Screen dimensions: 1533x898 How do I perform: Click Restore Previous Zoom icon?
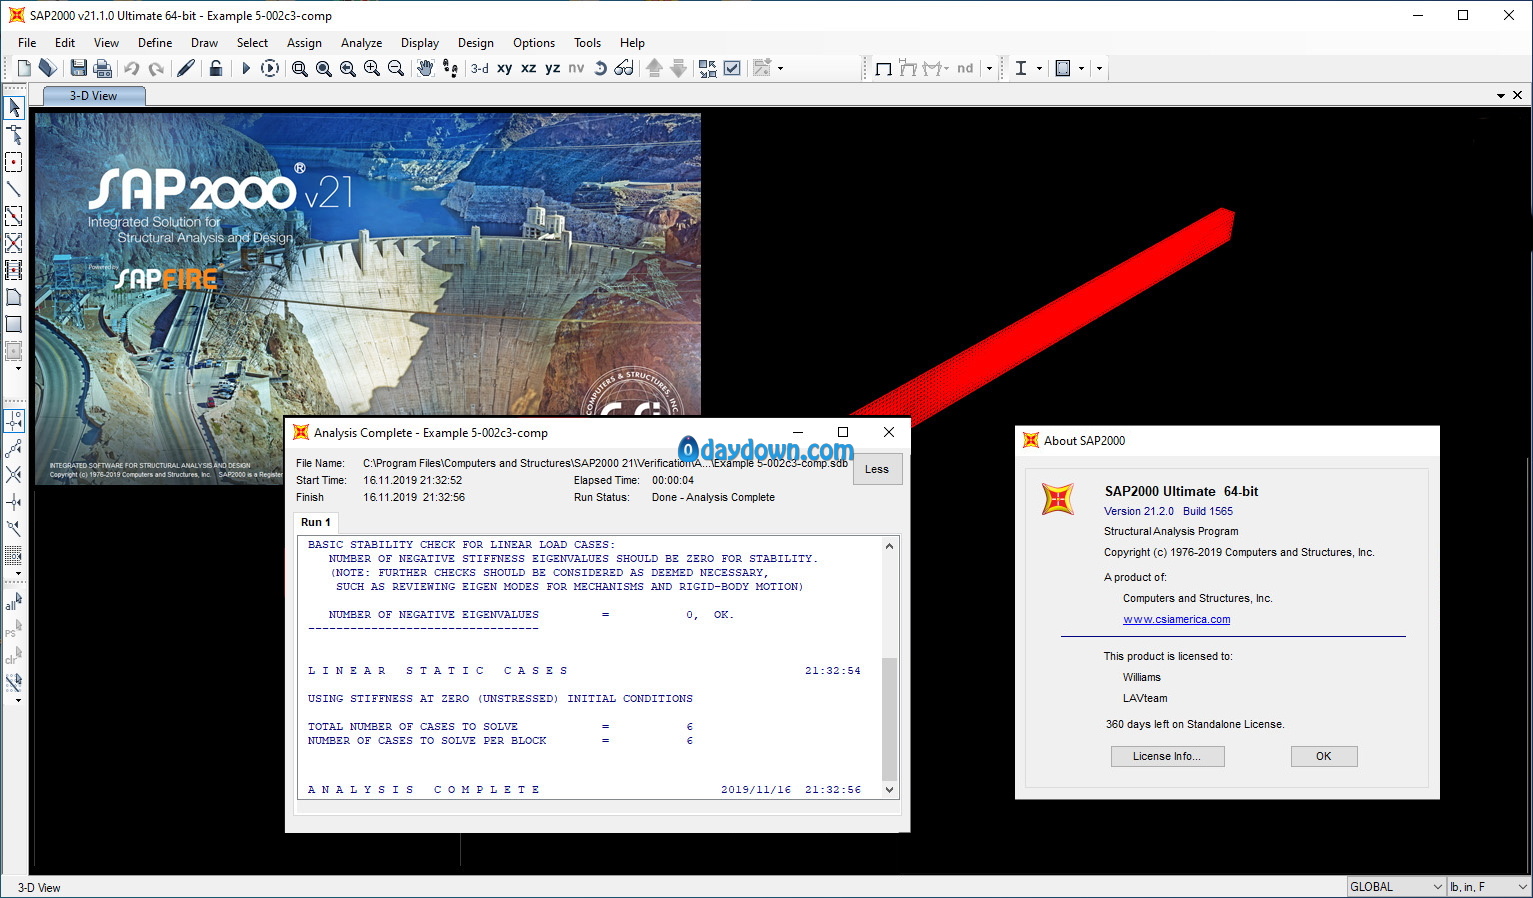tap(348, 68)
